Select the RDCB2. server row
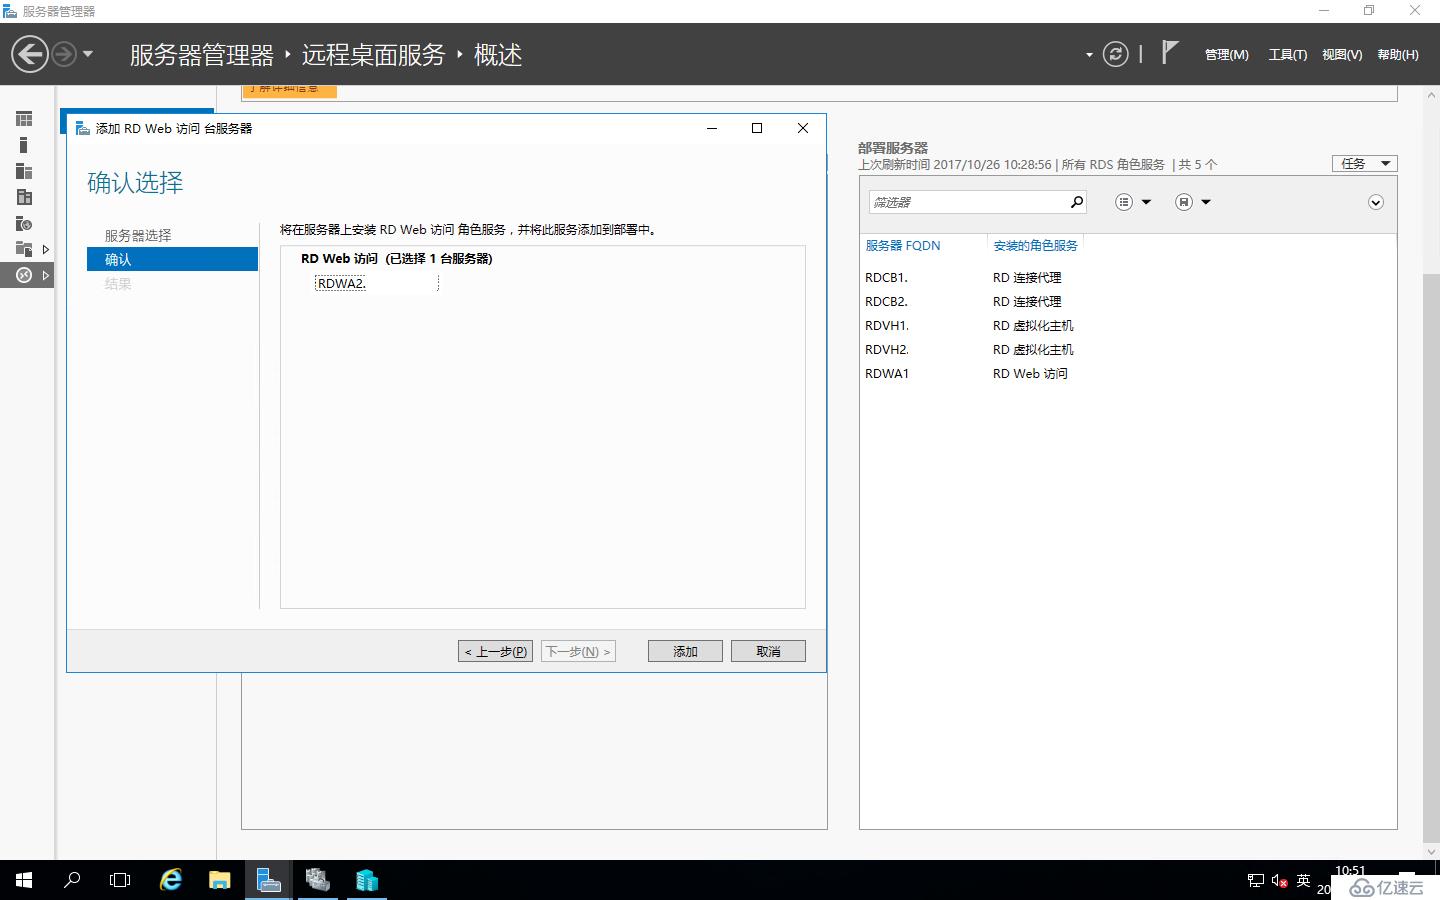1440x900 pixels. pyautogui.click(x=1126, y=301)
